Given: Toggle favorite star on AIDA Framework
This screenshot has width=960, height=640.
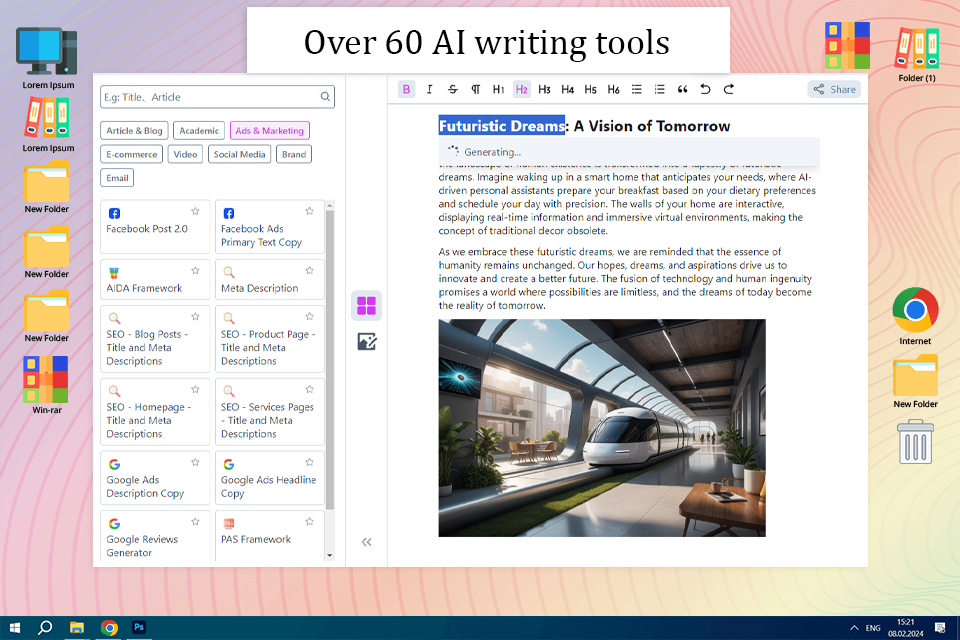Looking at the screenshot, I should pyautogui.click(x=195, y=271).
